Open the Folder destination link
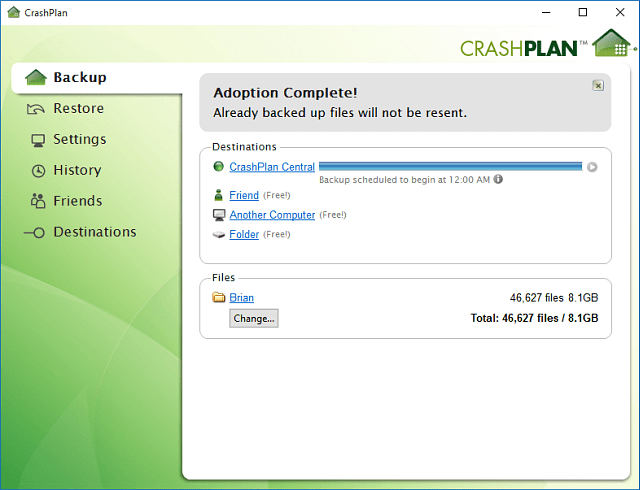Screen dimensions: 640x490 click(x=244, y=234)
